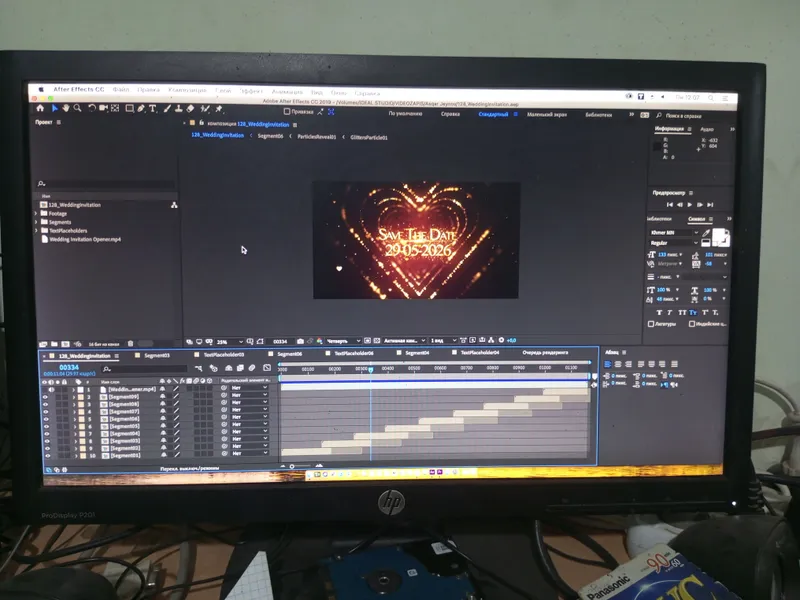
Task: Hide layer Segment03 with its eye
Action: click(47, 441)
